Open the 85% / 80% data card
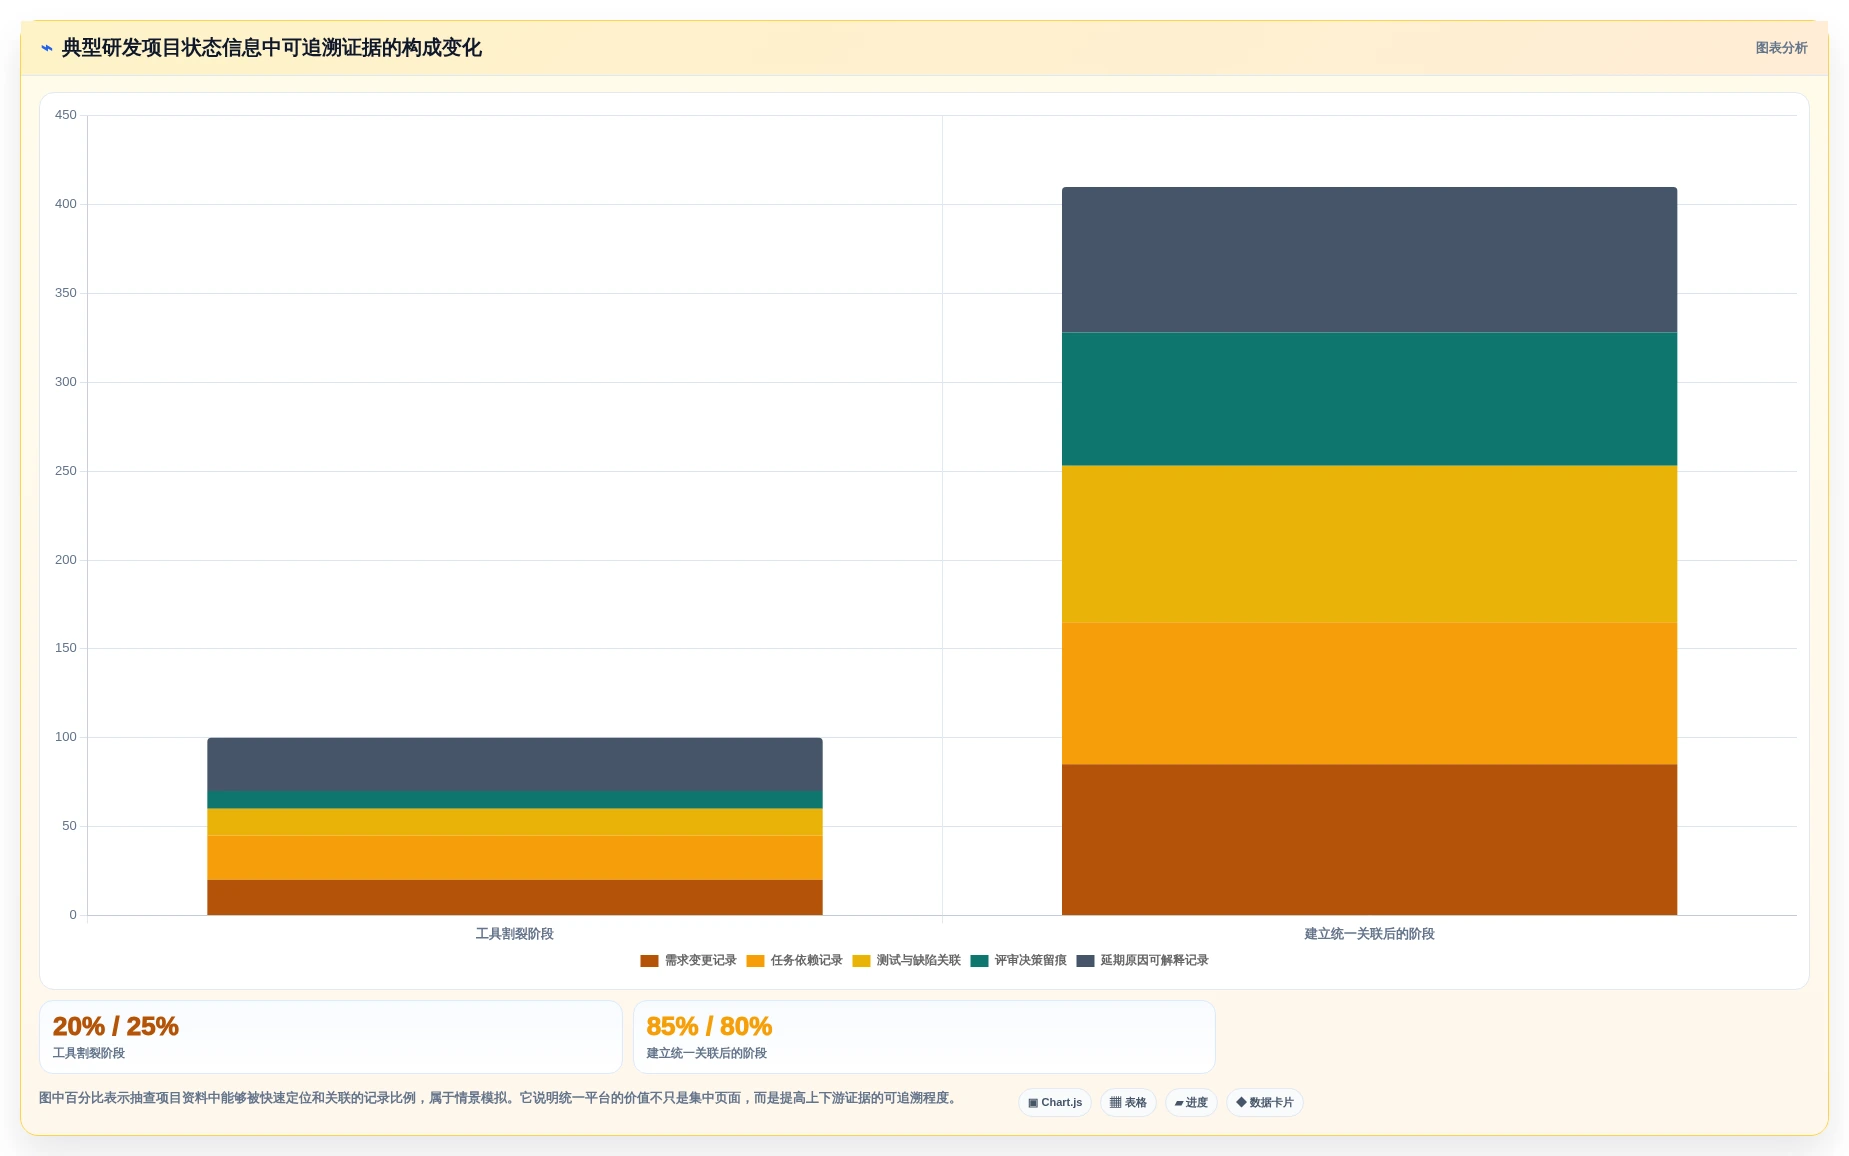 (x=924, y=1037)
